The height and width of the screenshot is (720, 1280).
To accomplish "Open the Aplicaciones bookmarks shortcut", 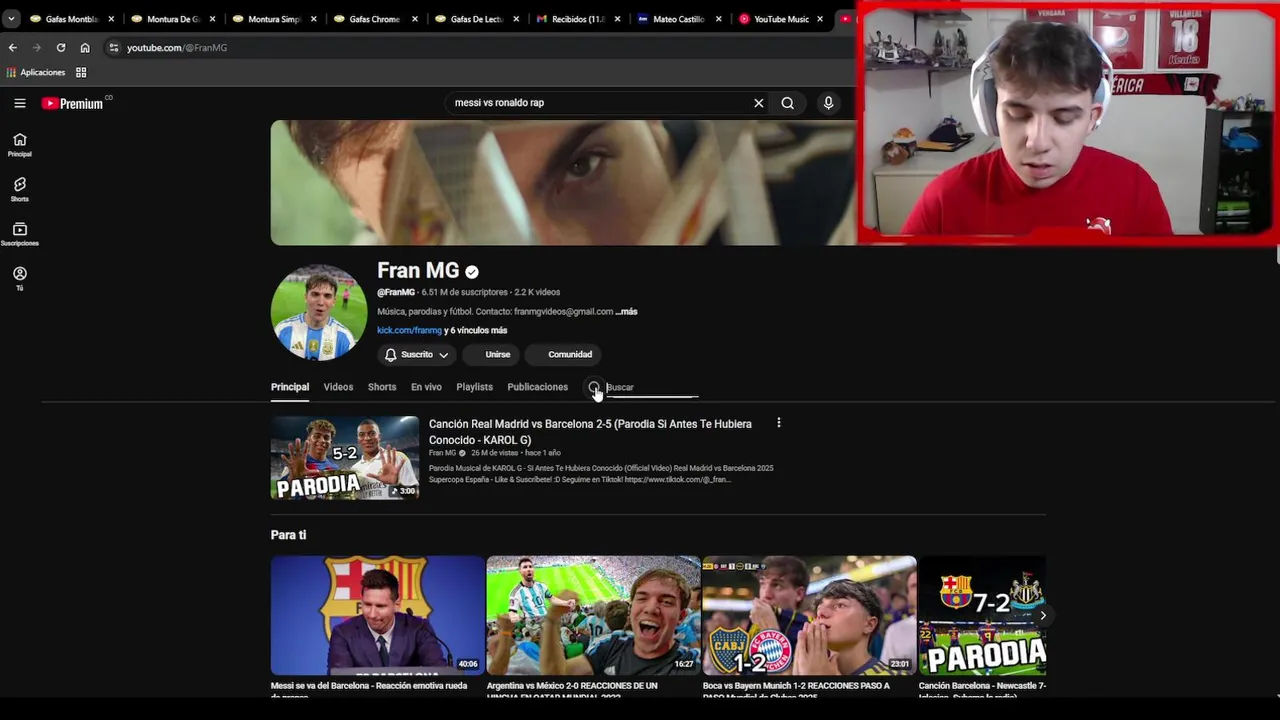I will [36, 72].
